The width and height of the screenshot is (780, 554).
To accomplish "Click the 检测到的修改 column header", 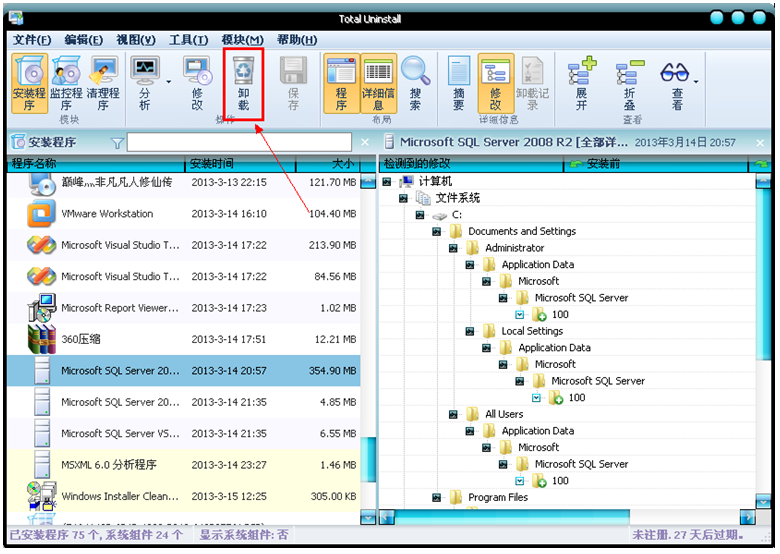I will click(x=471, y=164).
